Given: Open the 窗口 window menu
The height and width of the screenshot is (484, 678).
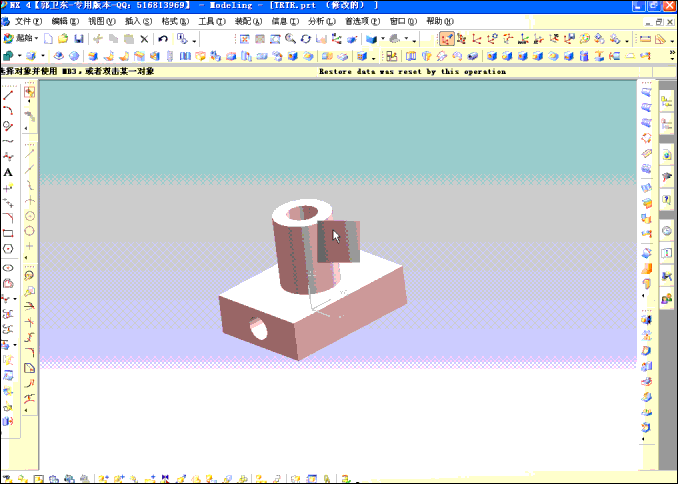Looking at the screenshot, I should (403, 21).
